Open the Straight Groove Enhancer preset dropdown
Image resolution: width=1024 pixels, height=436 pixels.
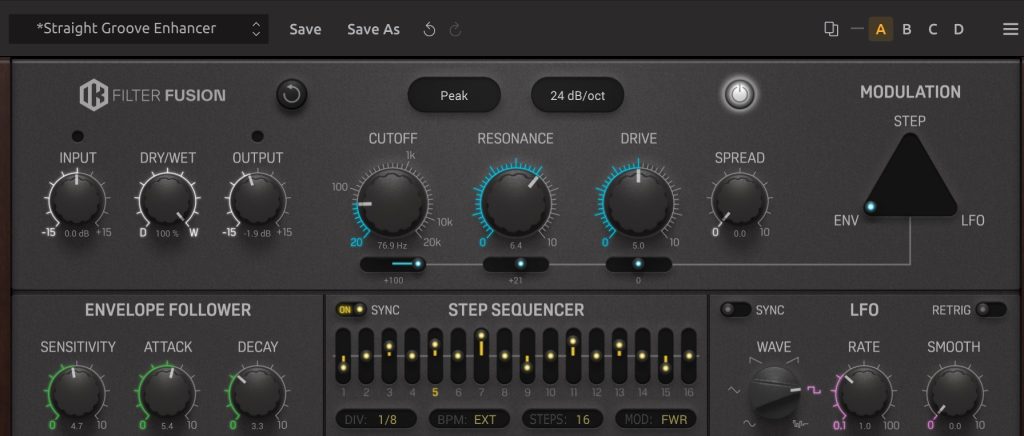(x=138, y=29)
